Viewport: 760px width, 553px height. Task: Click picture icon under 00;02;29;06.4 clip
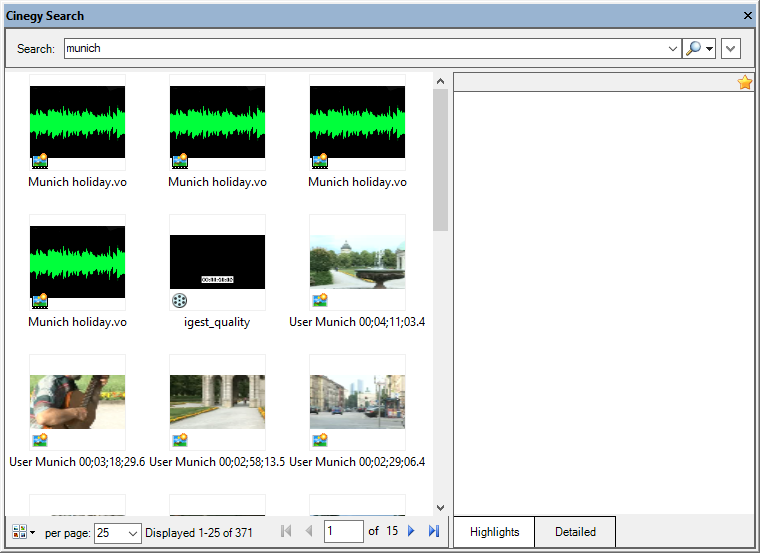[x=320, y=440]
